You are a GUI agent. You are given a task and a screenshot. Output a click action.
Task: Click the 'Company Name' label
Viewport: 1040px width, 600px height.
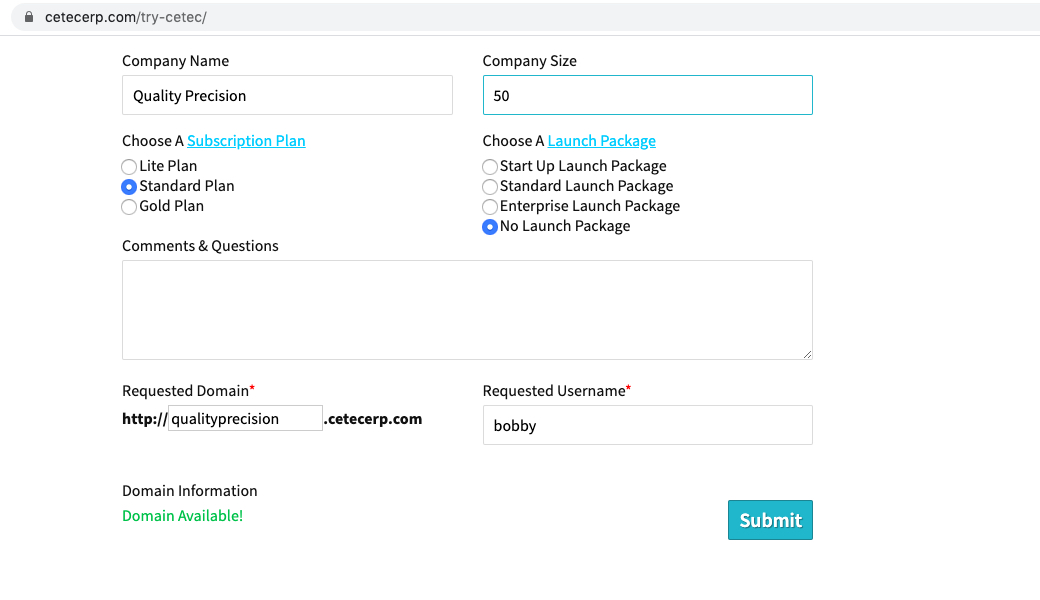(x=176, y=61)
